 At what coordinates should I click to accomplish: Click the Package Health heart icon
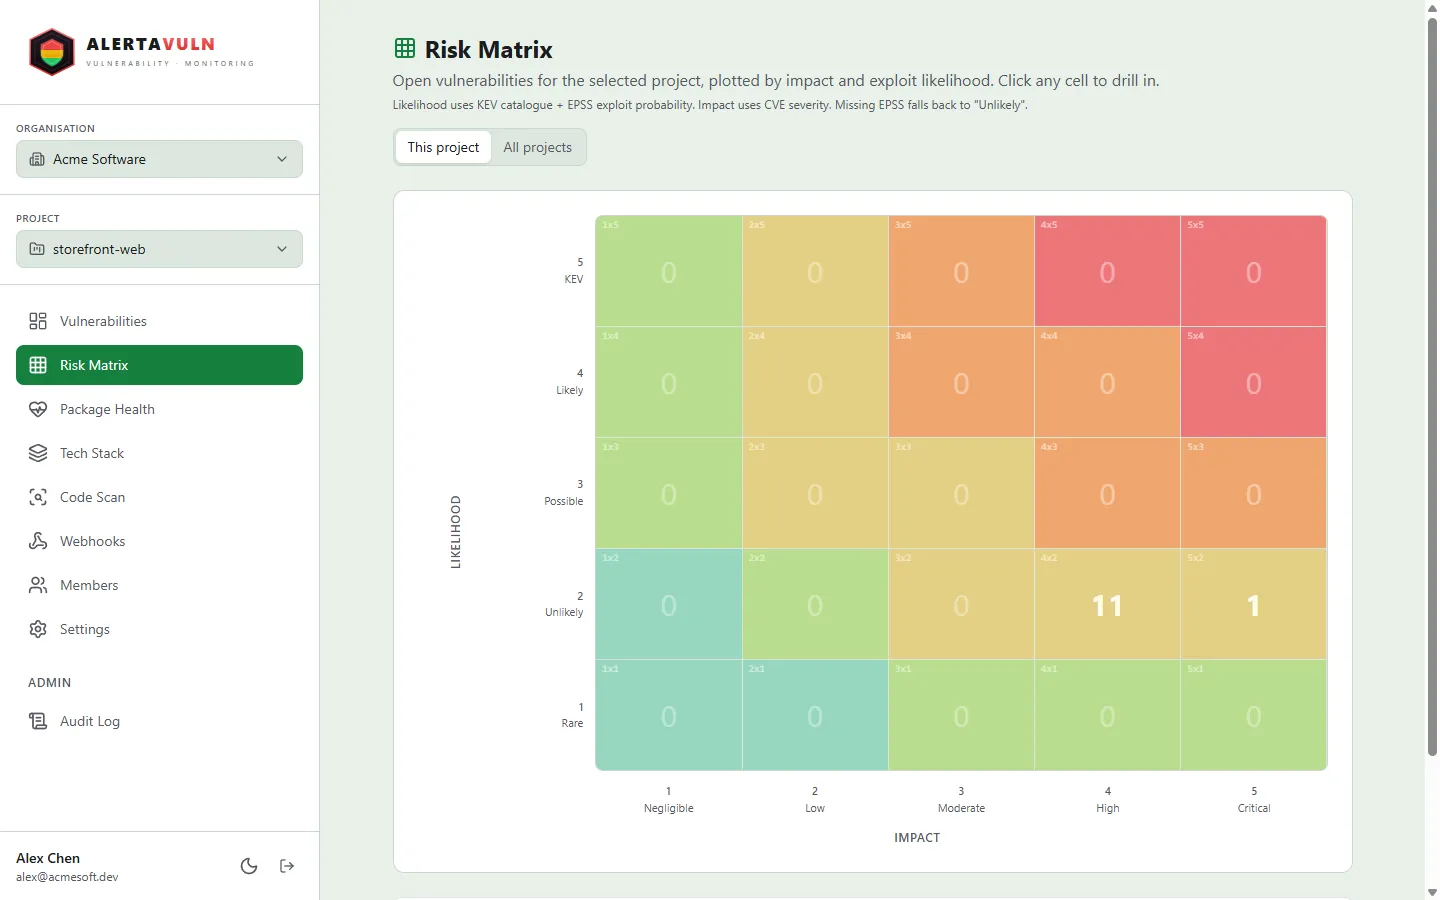(38, 409)
